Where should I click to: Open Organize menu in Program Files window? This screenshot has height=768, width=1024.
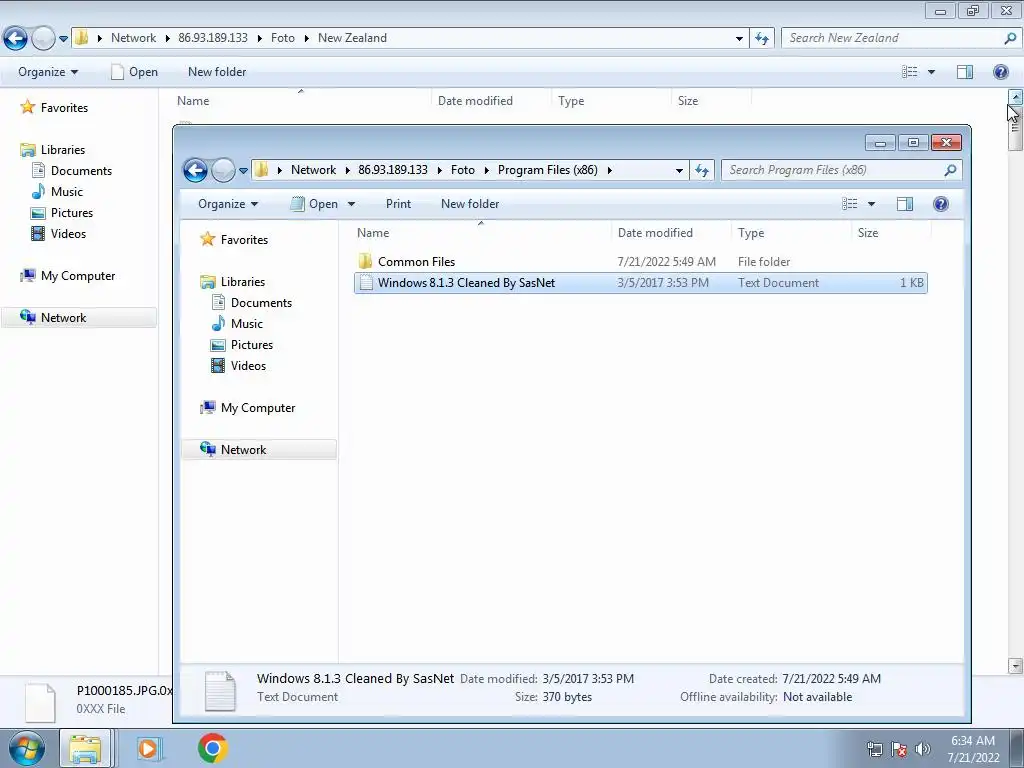(228, 204)
